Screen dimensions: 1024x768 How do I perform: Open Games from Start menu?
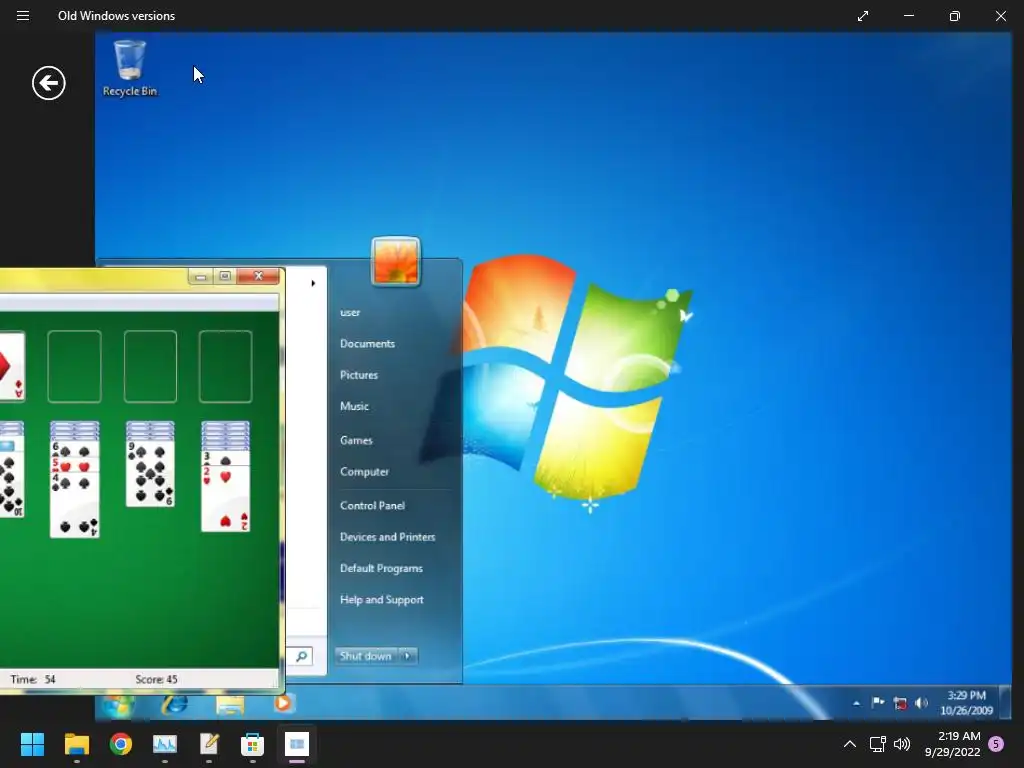click(x=356, y=440)
